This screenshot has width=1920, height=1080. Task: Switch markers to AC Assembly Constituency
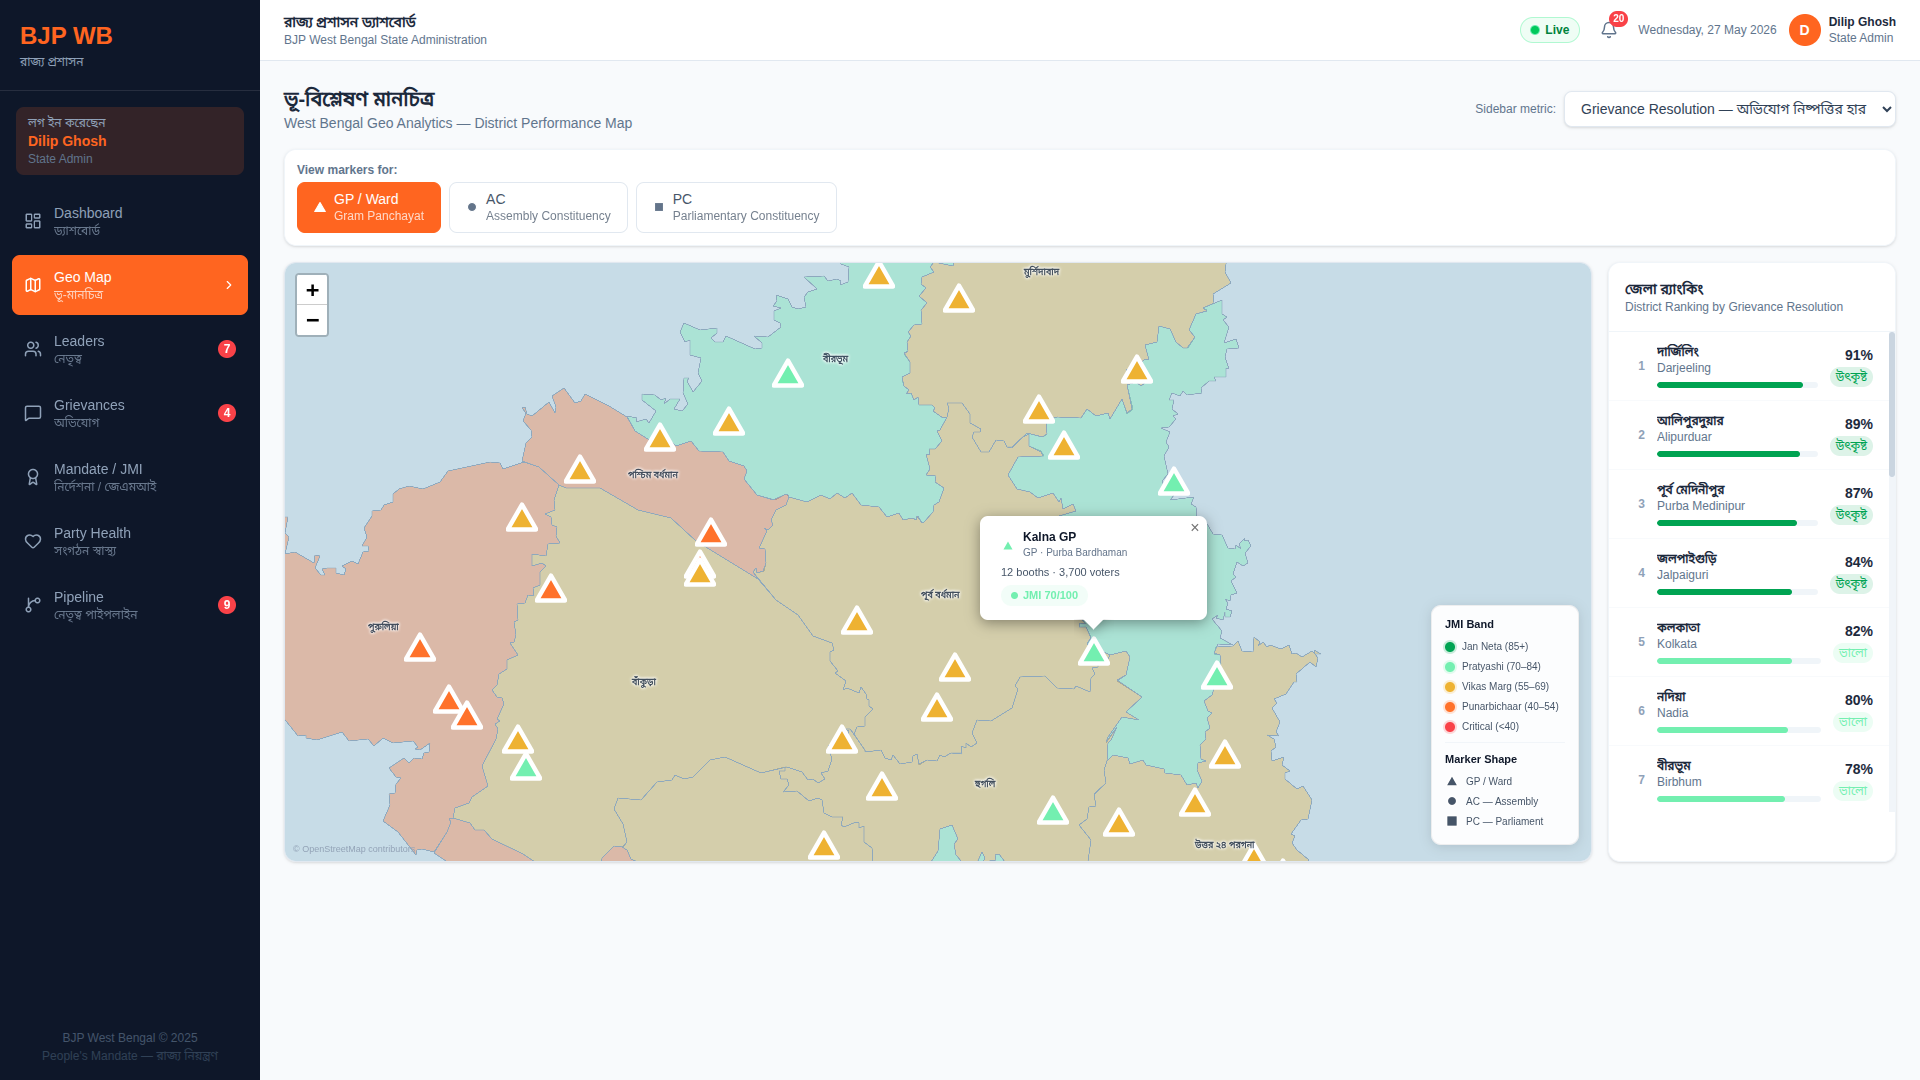[x=538, y=207]
